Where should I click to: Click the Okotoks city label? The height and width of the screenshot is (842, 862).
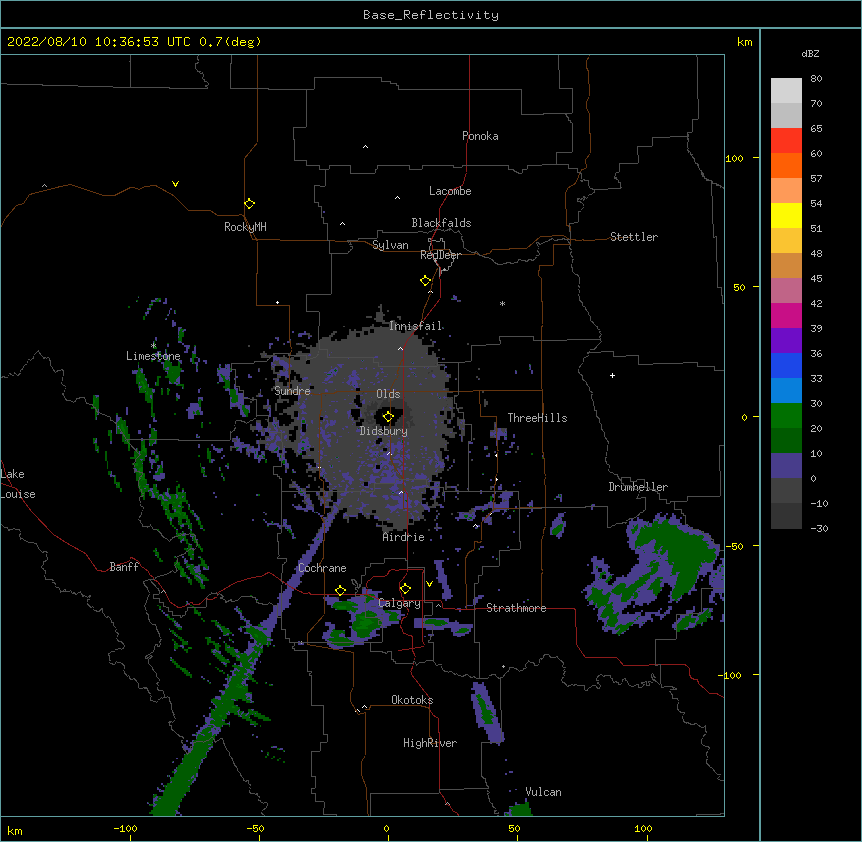point(412,700)
